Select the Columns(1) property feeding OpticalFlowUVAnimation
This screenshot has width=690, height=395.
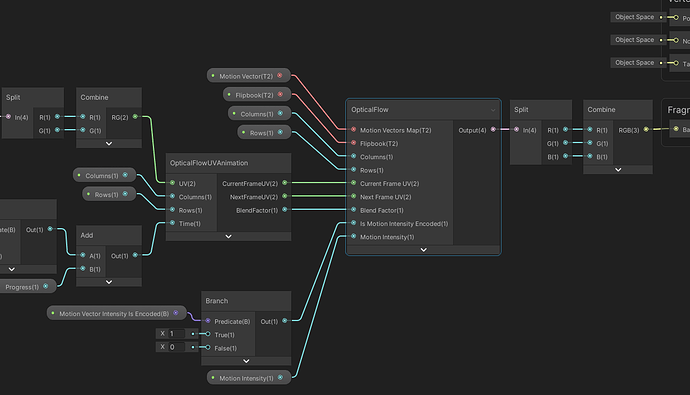(x=104, y=175)
